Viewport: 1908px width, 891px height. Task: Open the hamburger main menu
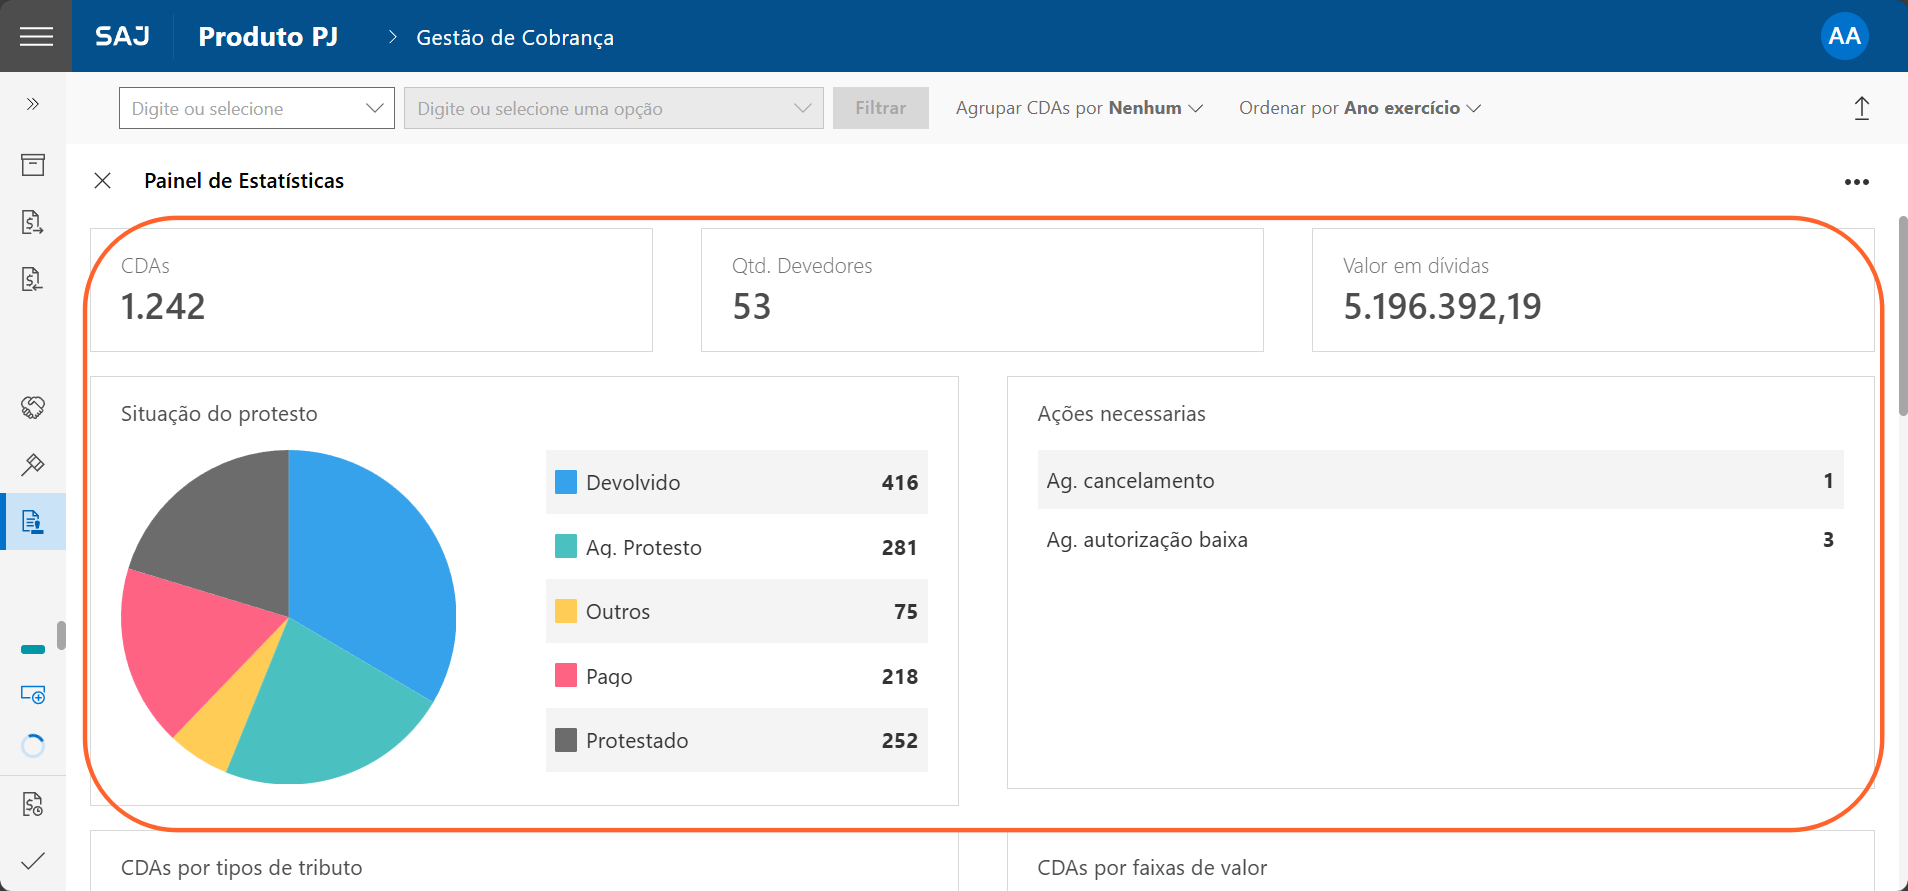pos(36,36)
